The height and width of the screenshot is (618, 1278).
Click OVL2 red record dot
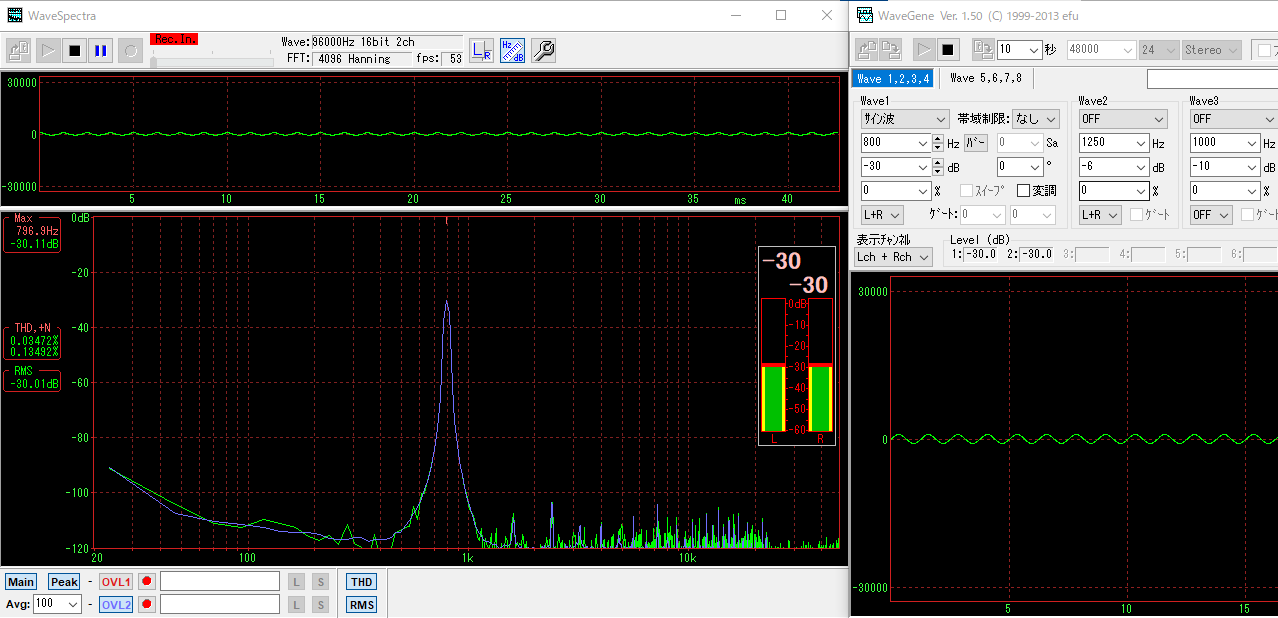pos(146,604)
